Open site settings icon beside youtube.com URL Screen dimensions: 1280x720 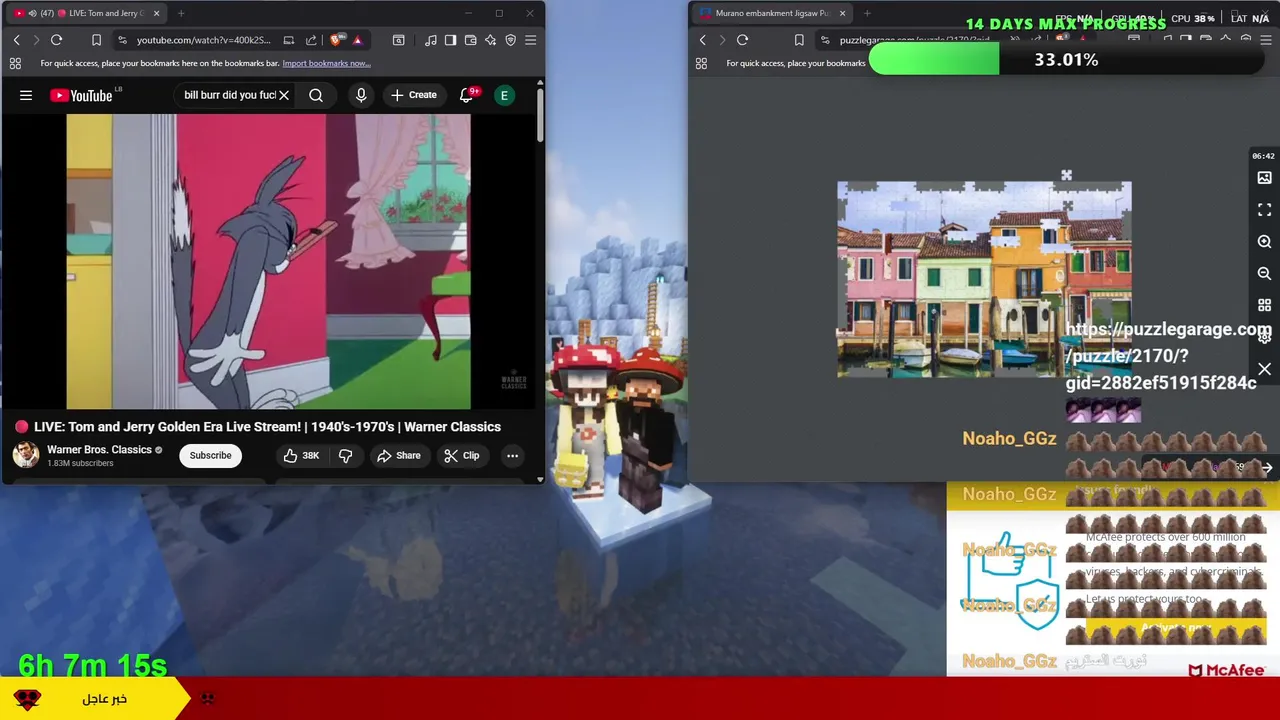(122, 40)
